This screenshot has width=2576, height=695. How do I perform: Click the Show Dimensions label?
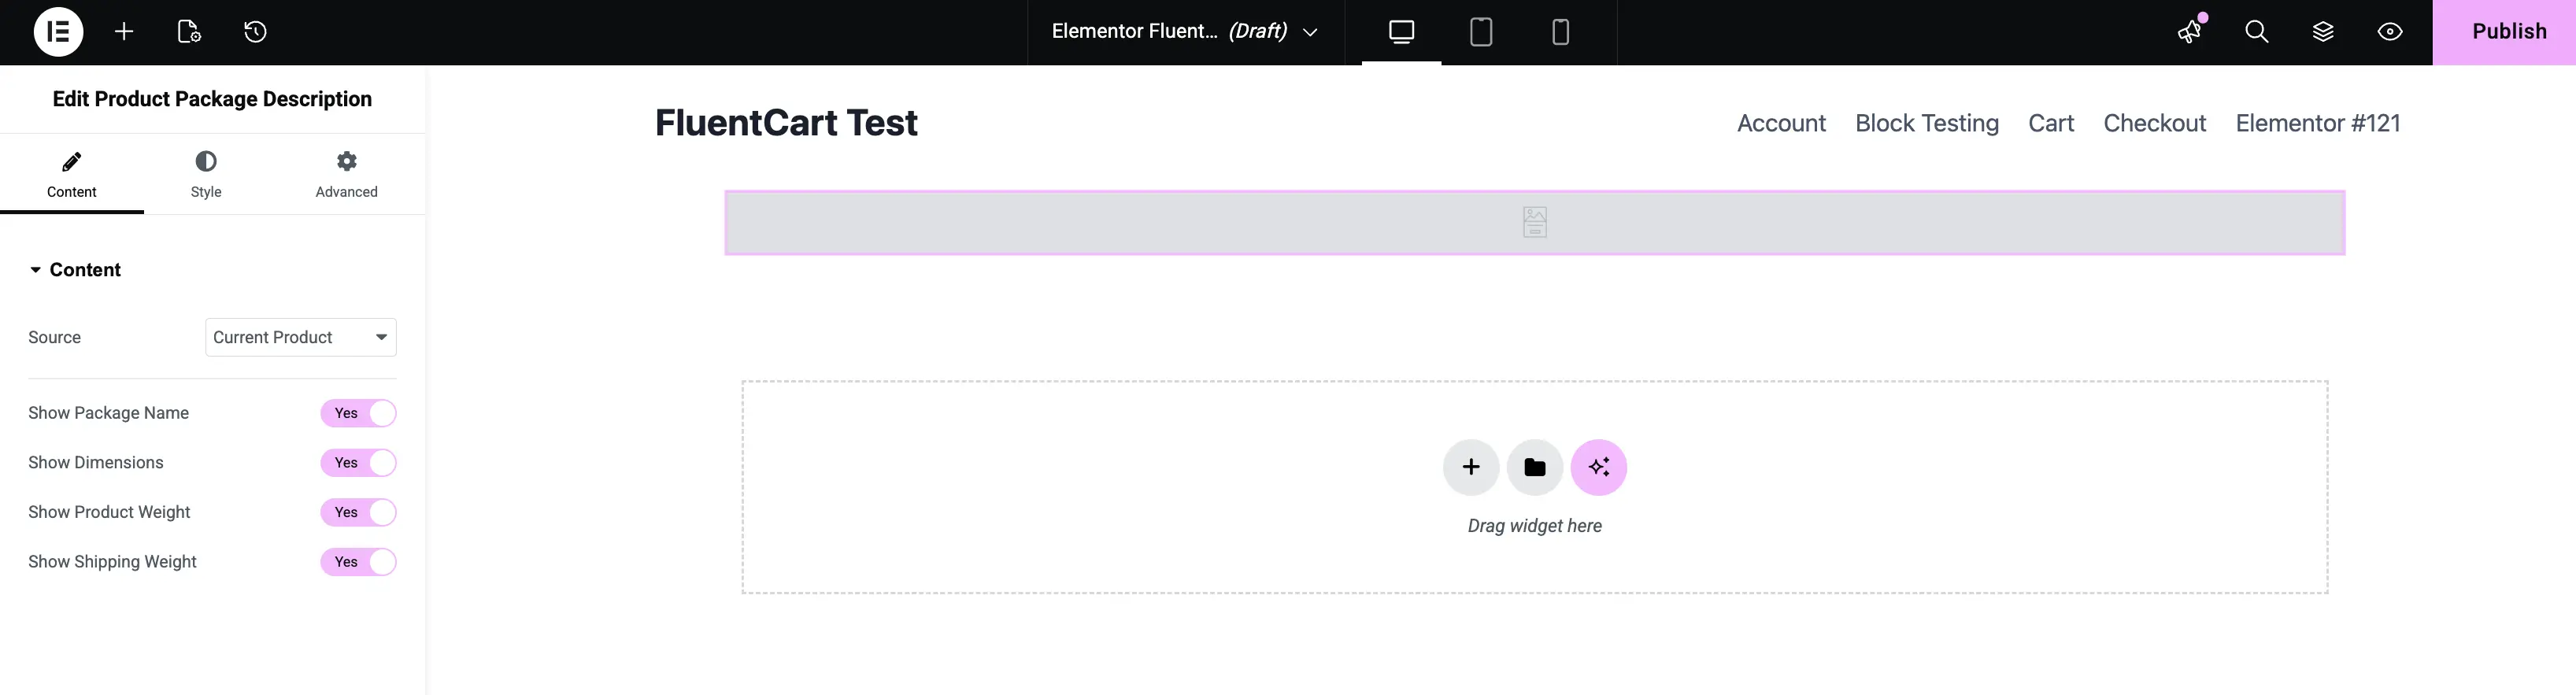pyautogui.click(x=95, y=463)
